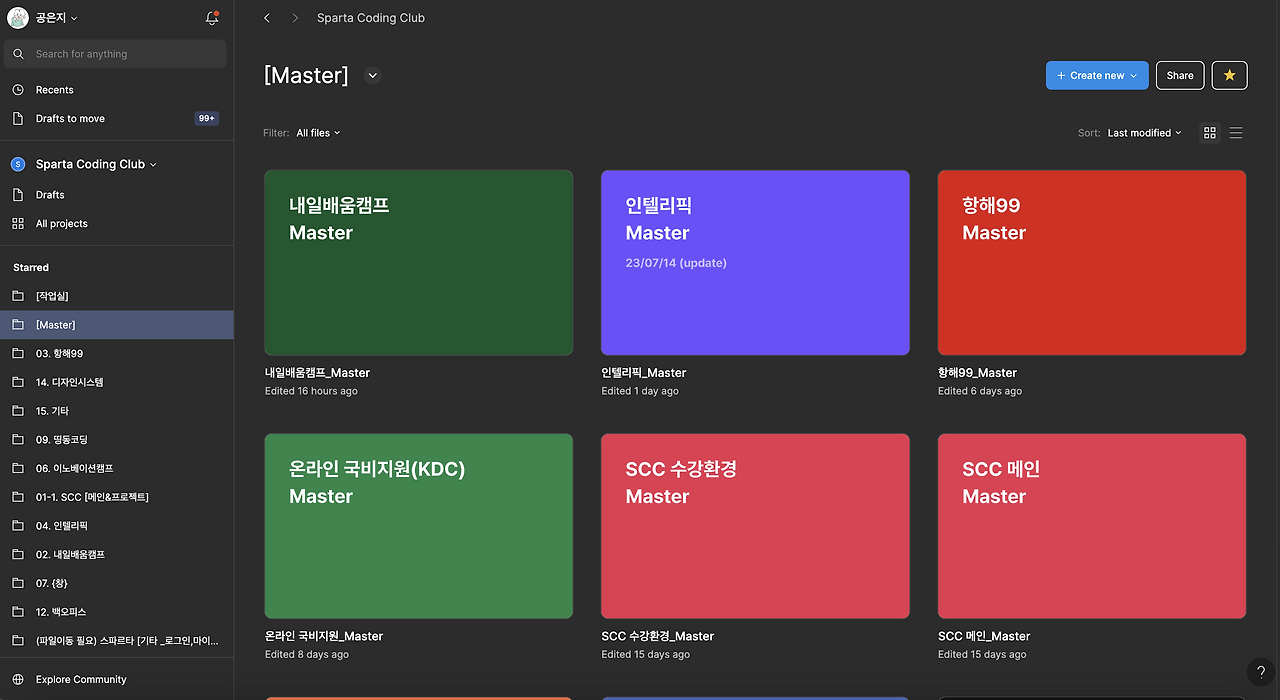Screen dimensions: 1280x700
Task: Click file name SCC 메인_Master
Action: tap(984, 636)
